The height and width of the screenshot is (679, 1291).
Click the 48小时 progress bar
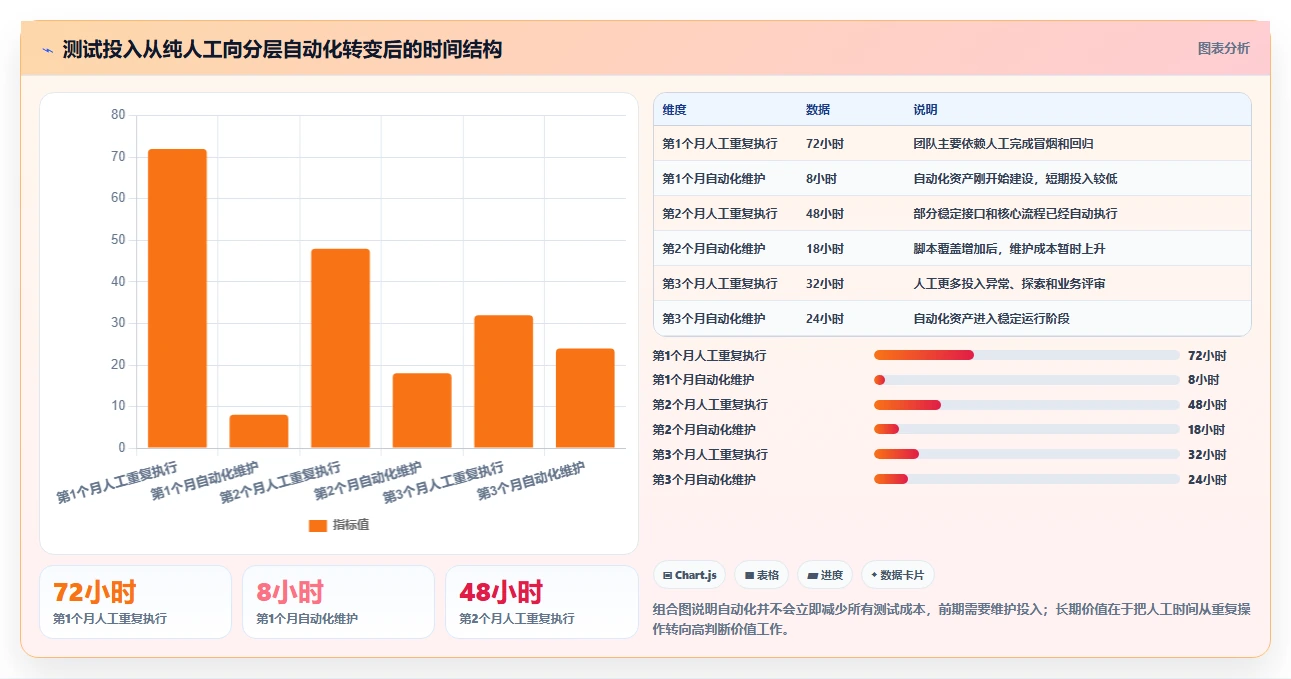[x=1027, y=405]
